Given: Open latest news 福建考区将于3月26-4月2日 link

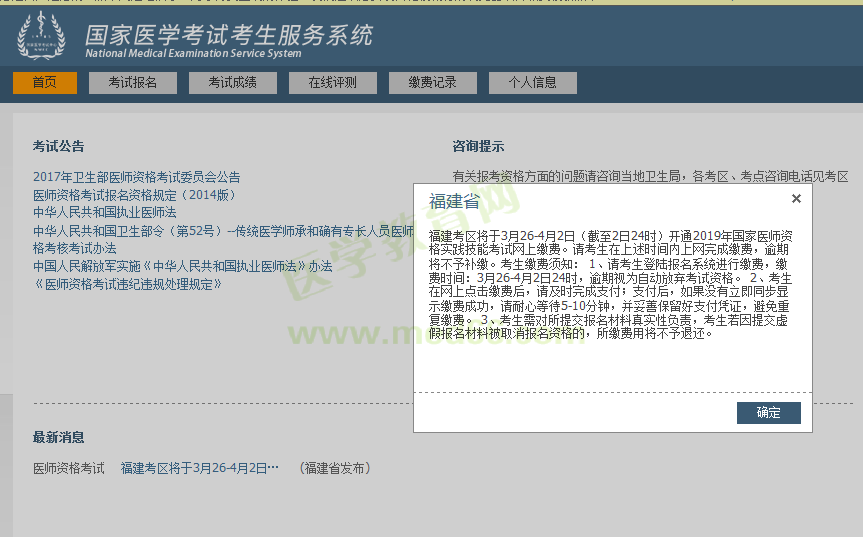Looking at the screenshot, I should coord(199,468).
